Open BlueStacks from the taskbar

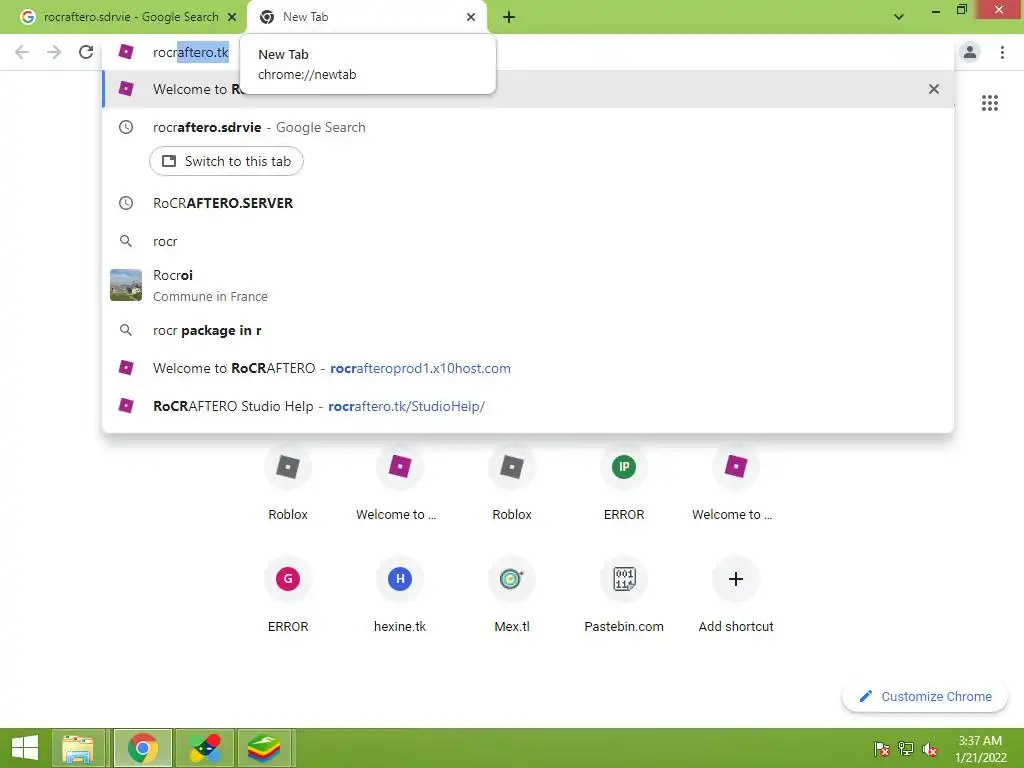pos(264,748)
